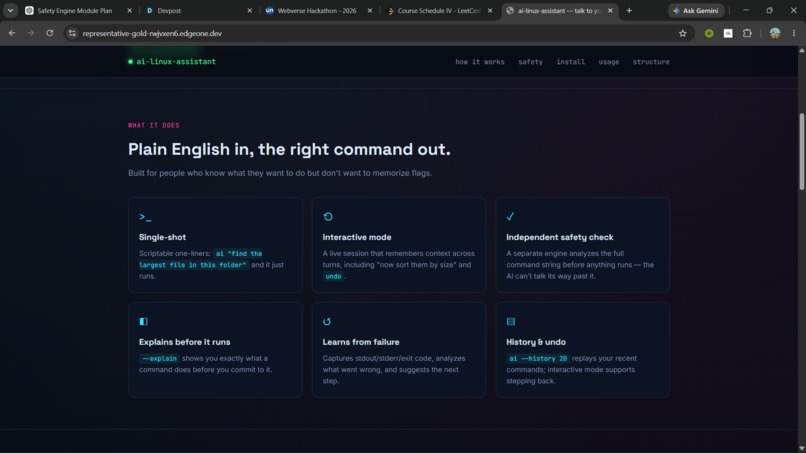Open site information icon in address bar
Image resolution: width=806 pixels, height=453 pixels.
click(72, 33)
